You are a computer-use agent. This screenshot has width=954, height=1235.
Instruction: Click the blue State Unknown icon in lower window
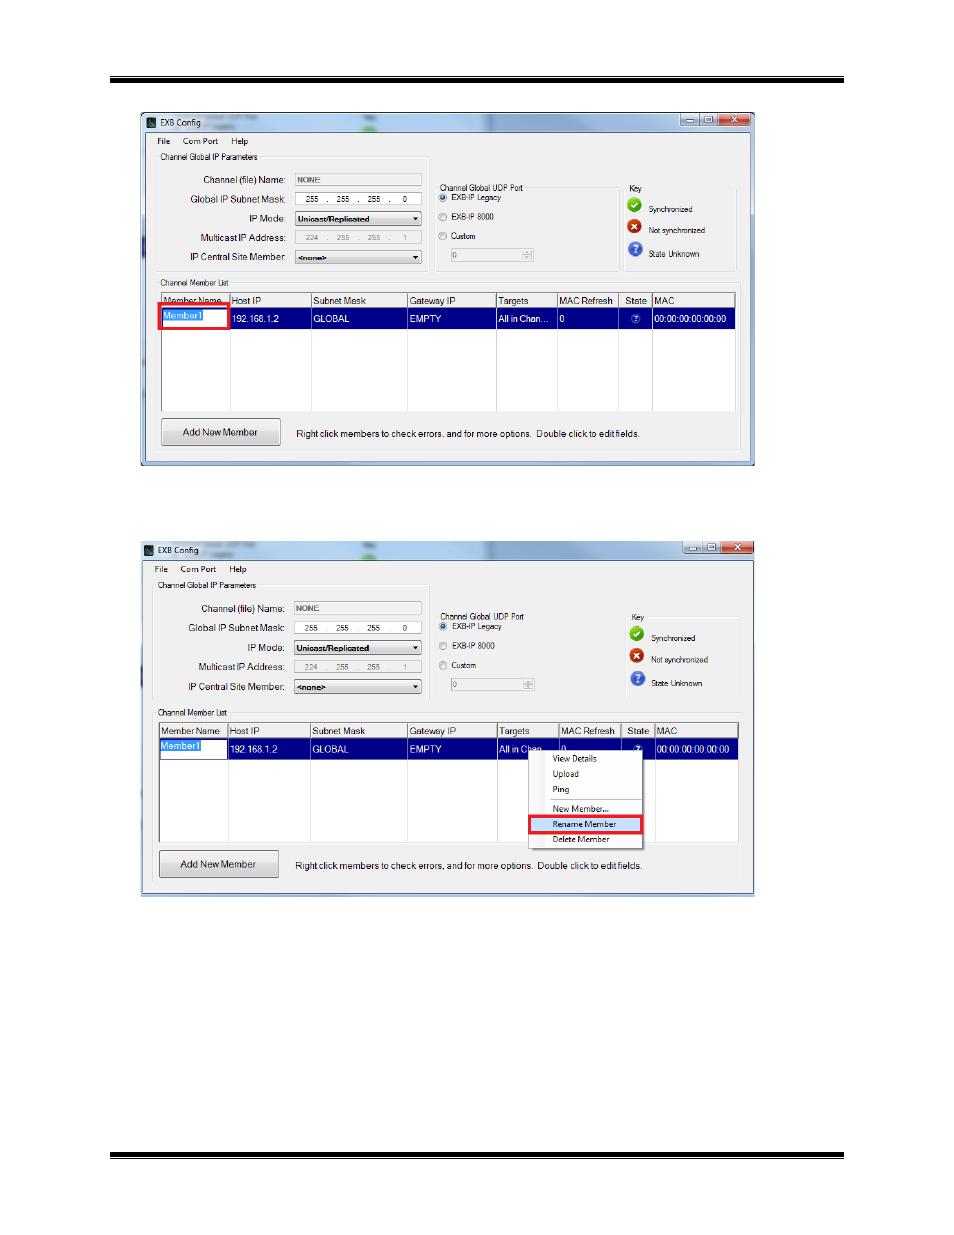[637, 679]
